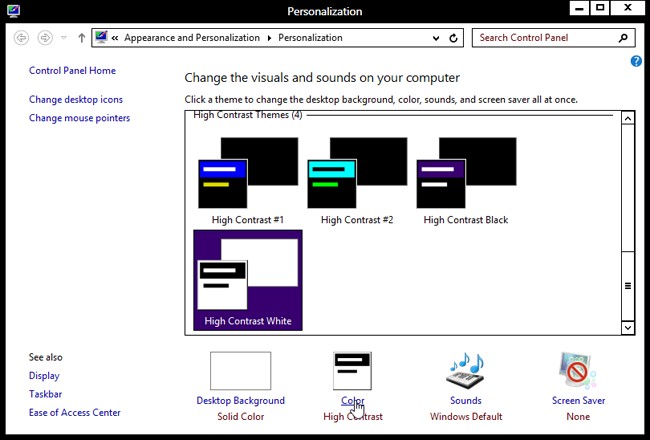Click the Back navigation arrow
Image resolution: width=650 pixels, height=440 pixels.
point(21,38)
